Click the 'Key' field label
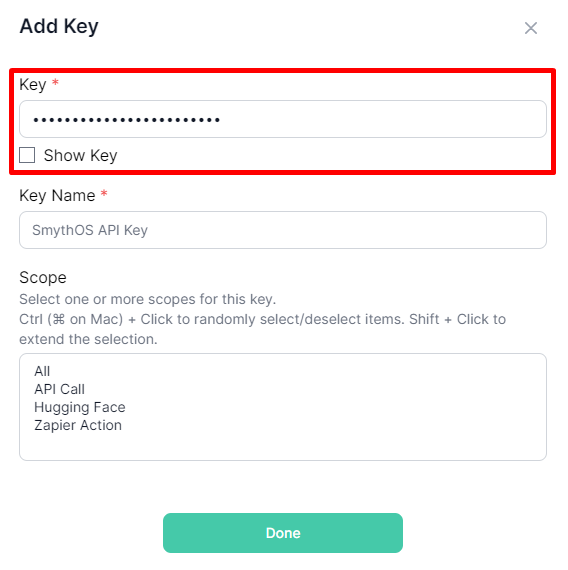 pyautogui.click(x=33, y=85)
